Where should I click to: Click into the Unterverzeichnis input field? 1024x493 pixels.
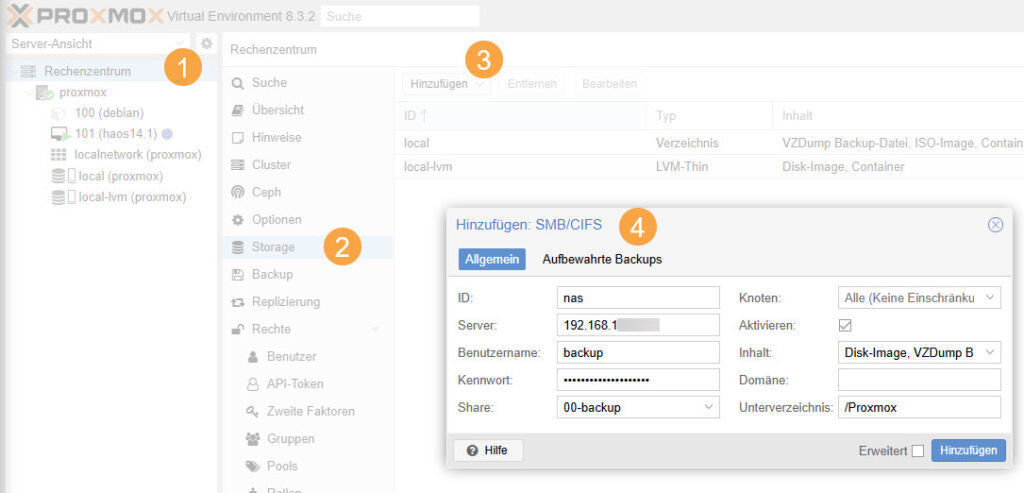919,407
